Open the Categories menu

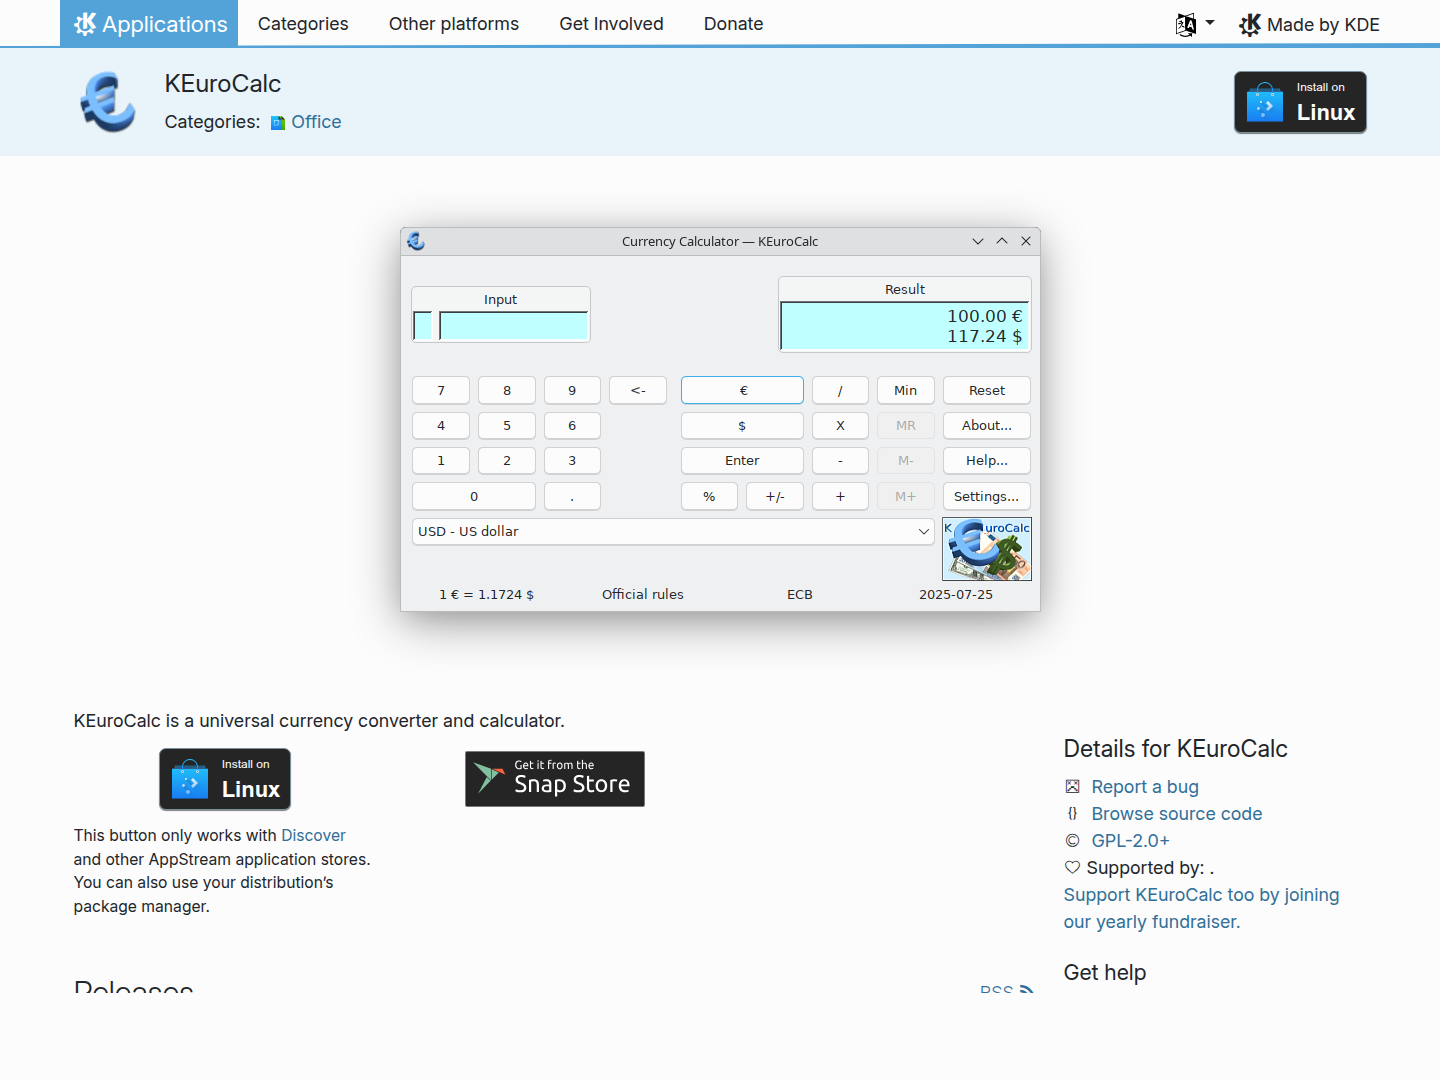coord(303,24)
